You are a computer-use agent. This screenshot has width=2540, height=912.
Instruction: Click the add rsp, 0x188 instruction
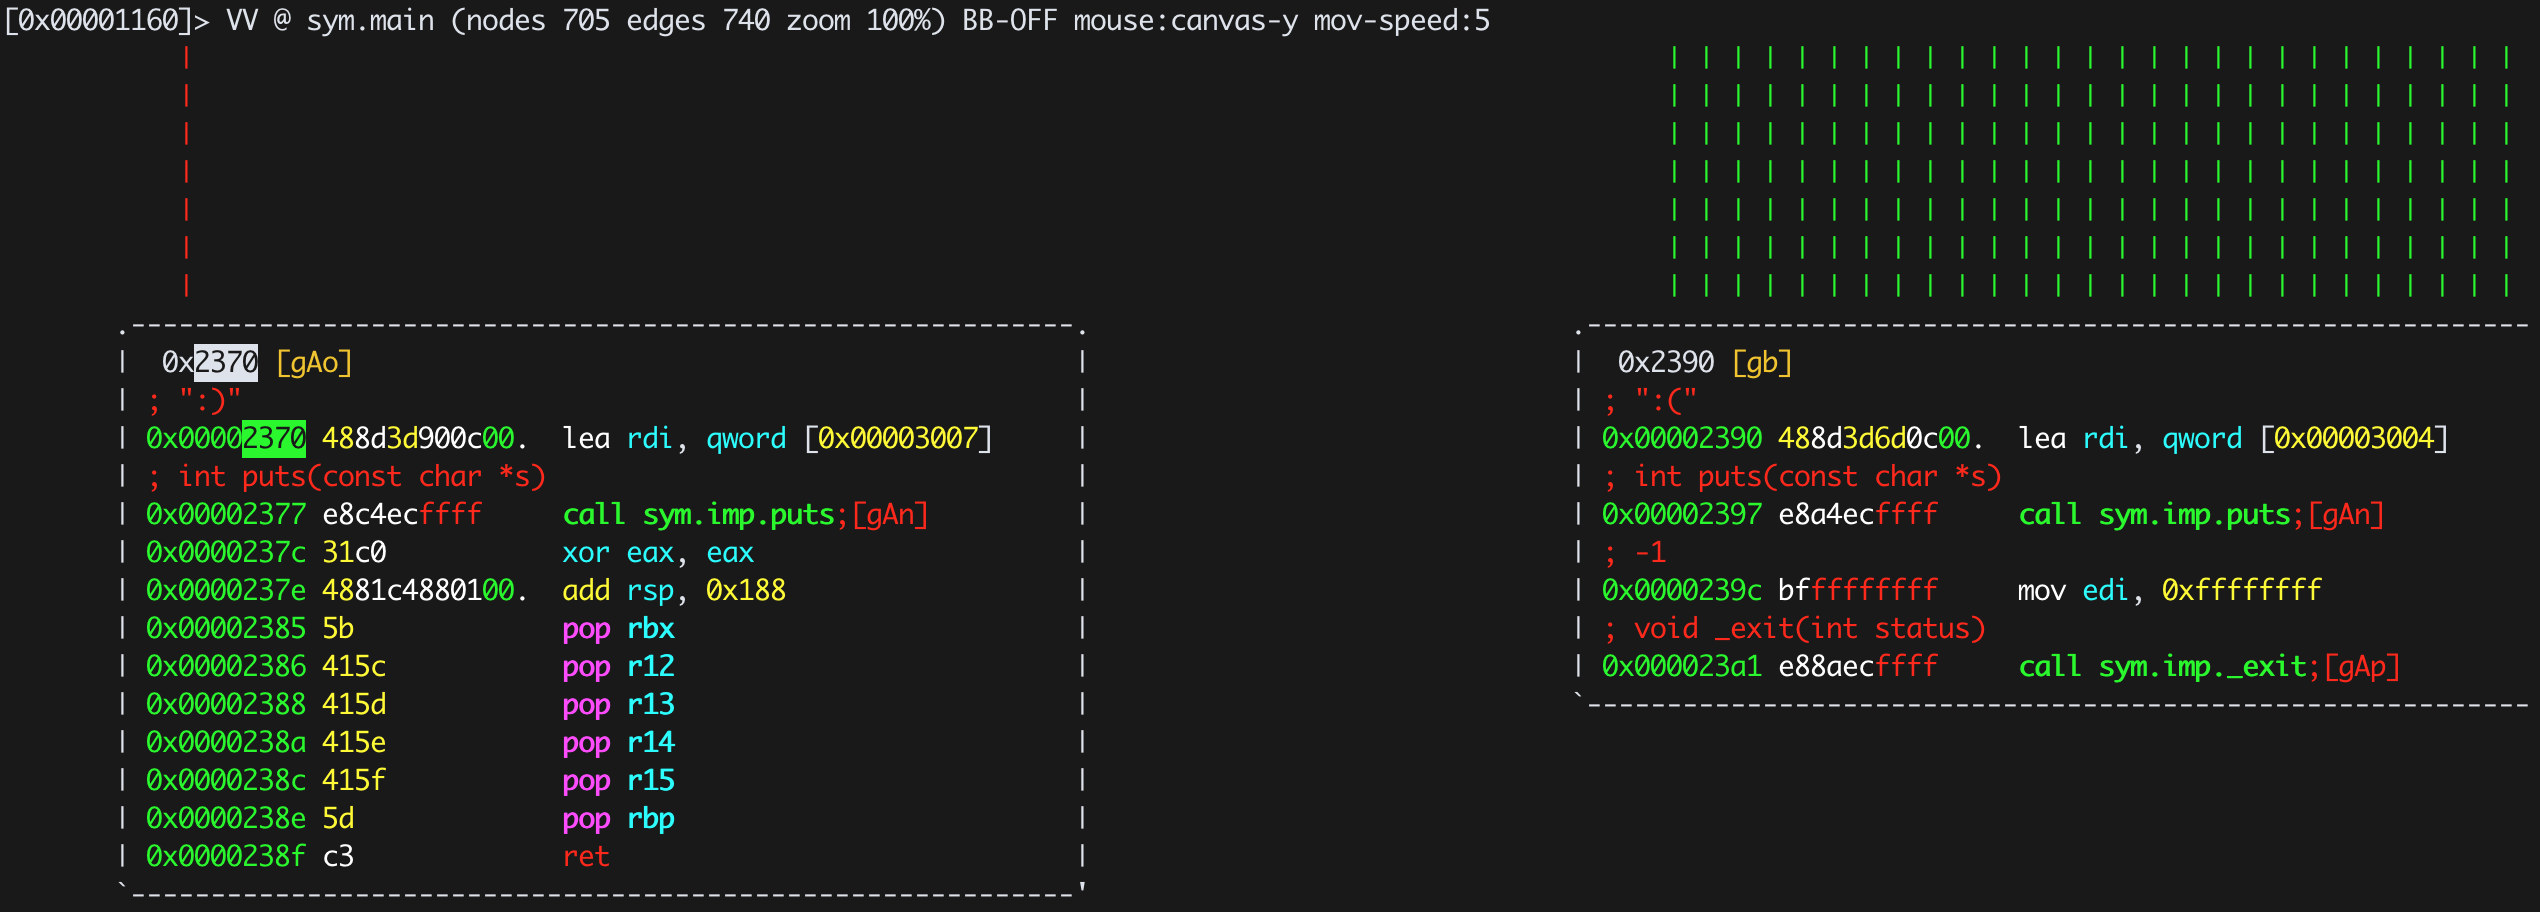(674, 590)
